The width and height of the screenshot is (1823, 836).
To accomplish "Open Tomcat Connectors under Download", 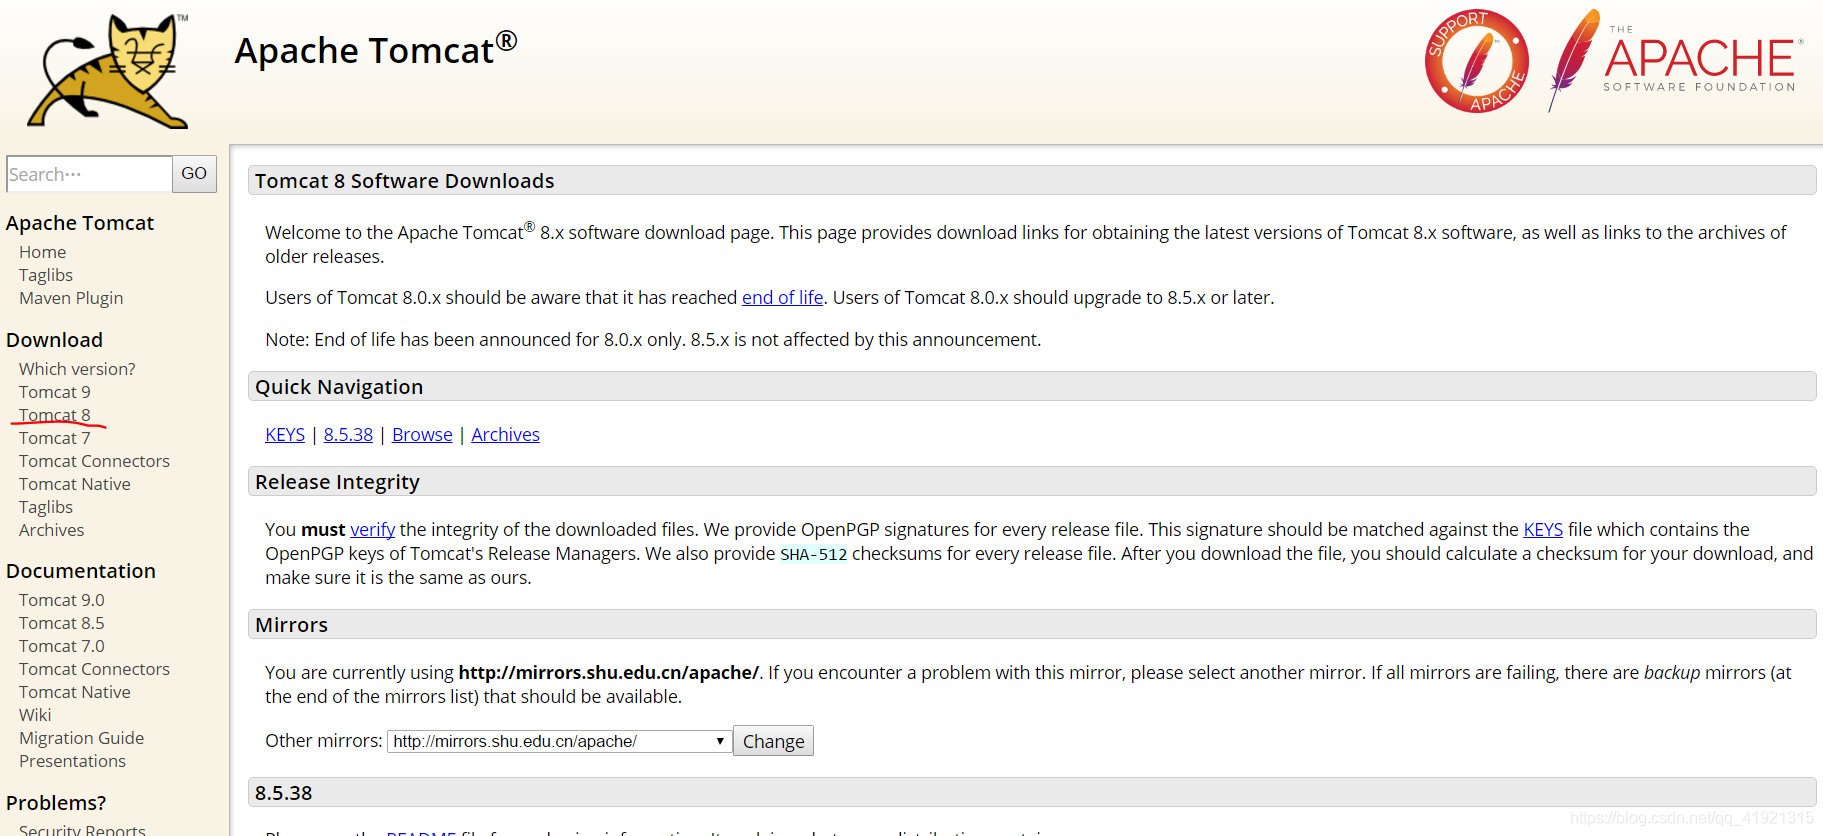I will [x=94, y=461].
